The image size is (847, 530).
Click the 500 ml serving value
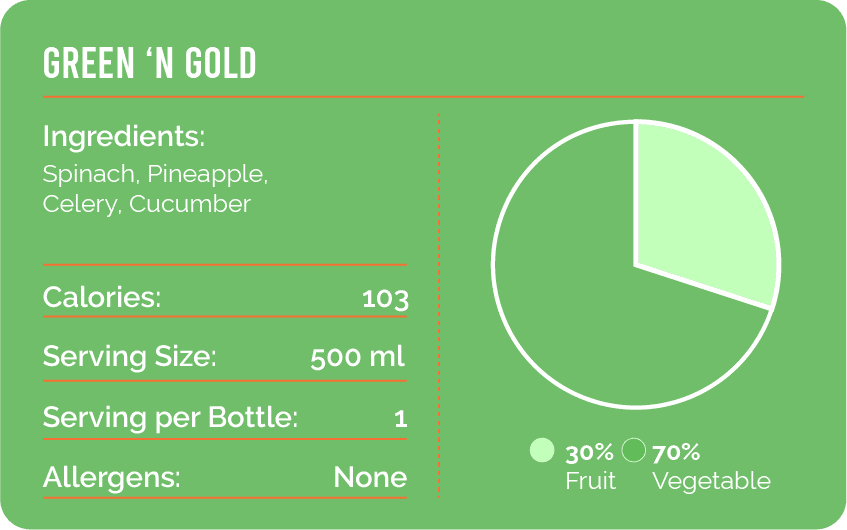pos(358,357)
